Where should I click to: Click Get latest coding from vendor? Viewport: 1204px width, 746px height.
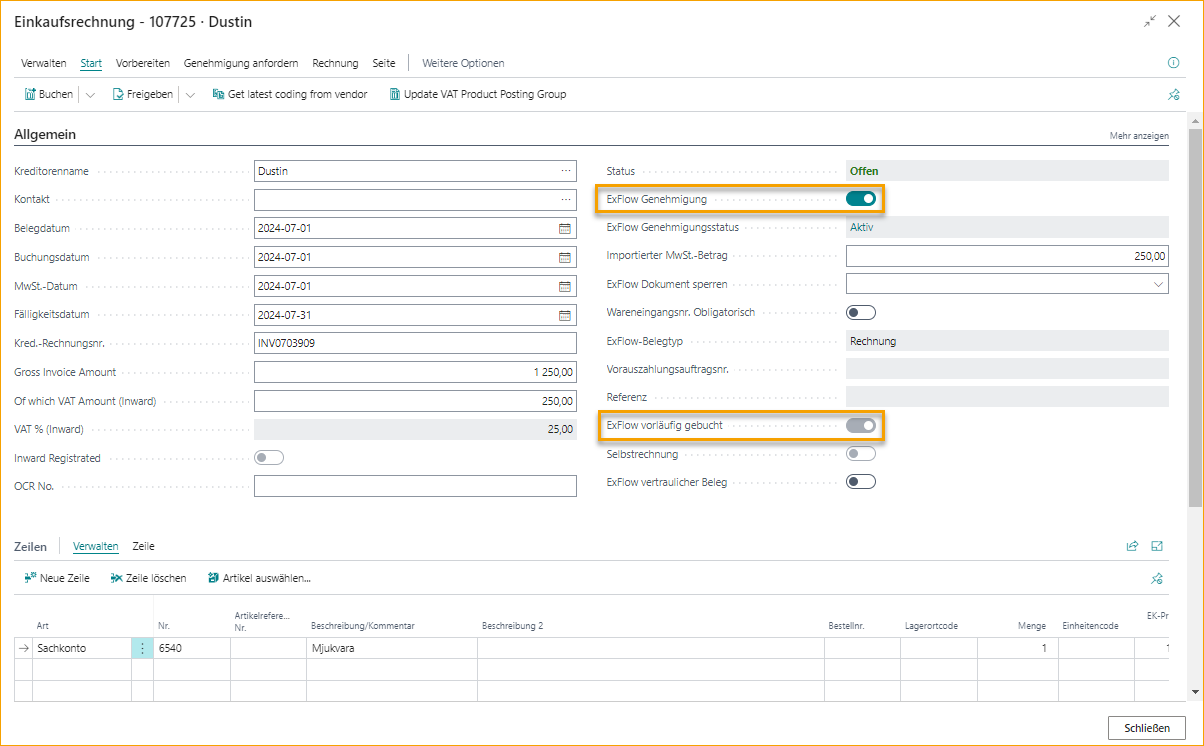(x=290, y=95)
